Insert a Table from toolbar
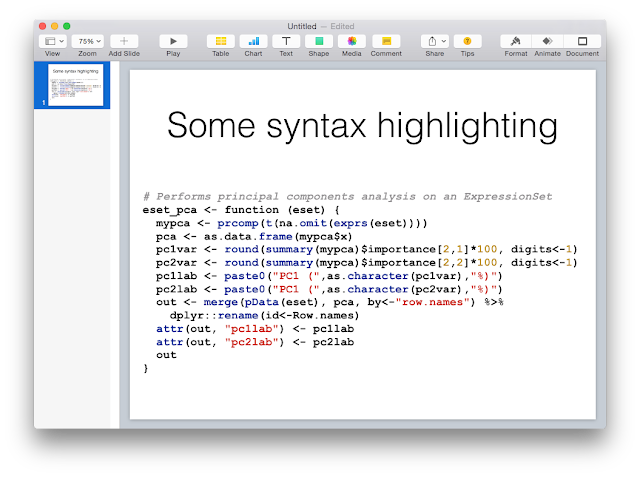The image size is (640, 477). (221, 41)
